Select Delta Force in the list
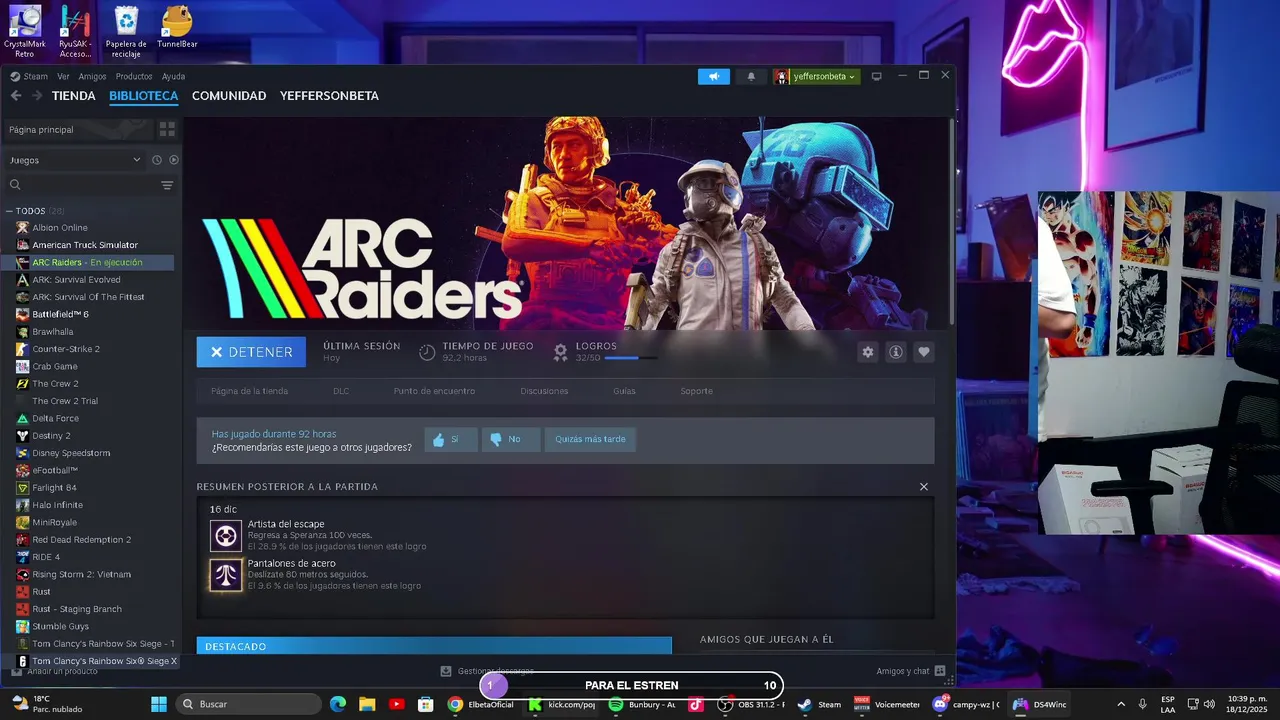1280x720 pixels. [55, 418]
